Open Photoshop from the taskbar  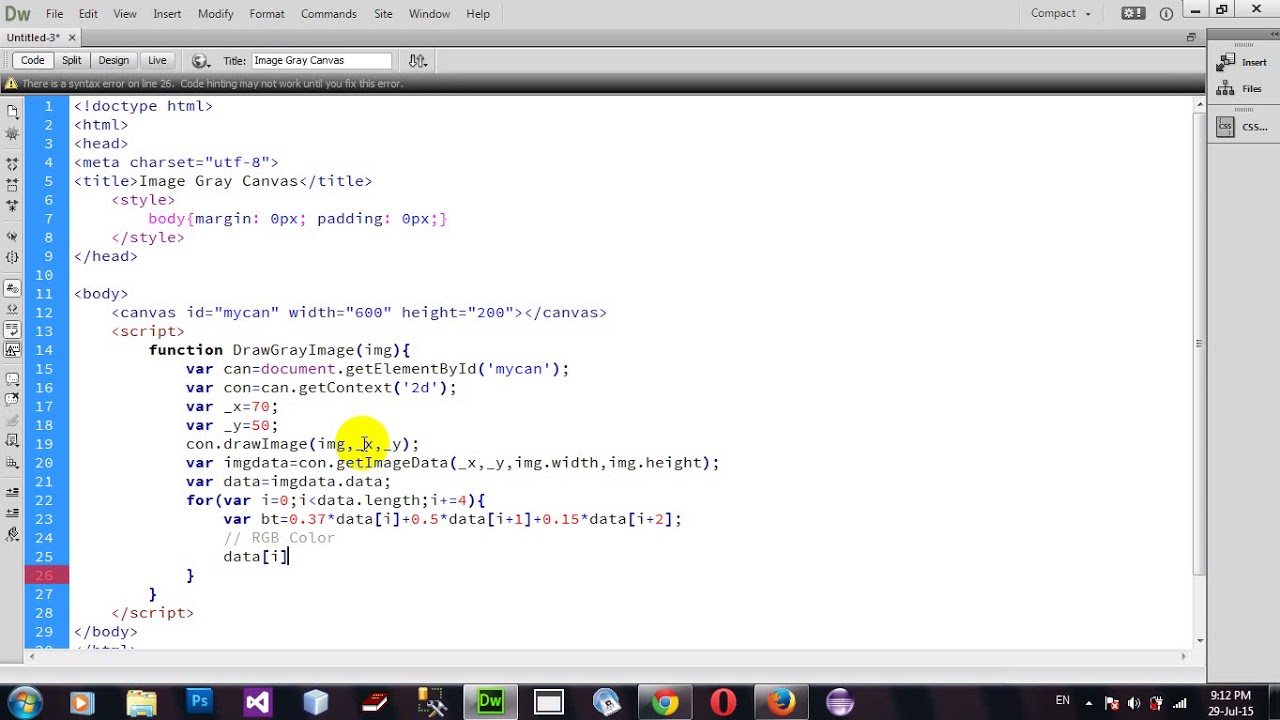click(199, 702)
